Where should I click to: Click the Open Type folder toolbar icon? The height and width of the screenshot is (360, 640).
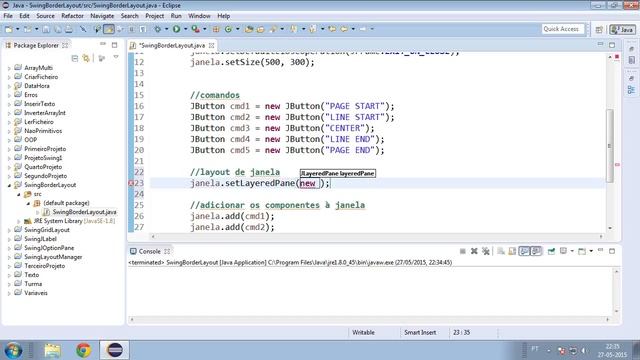point(249,29)
